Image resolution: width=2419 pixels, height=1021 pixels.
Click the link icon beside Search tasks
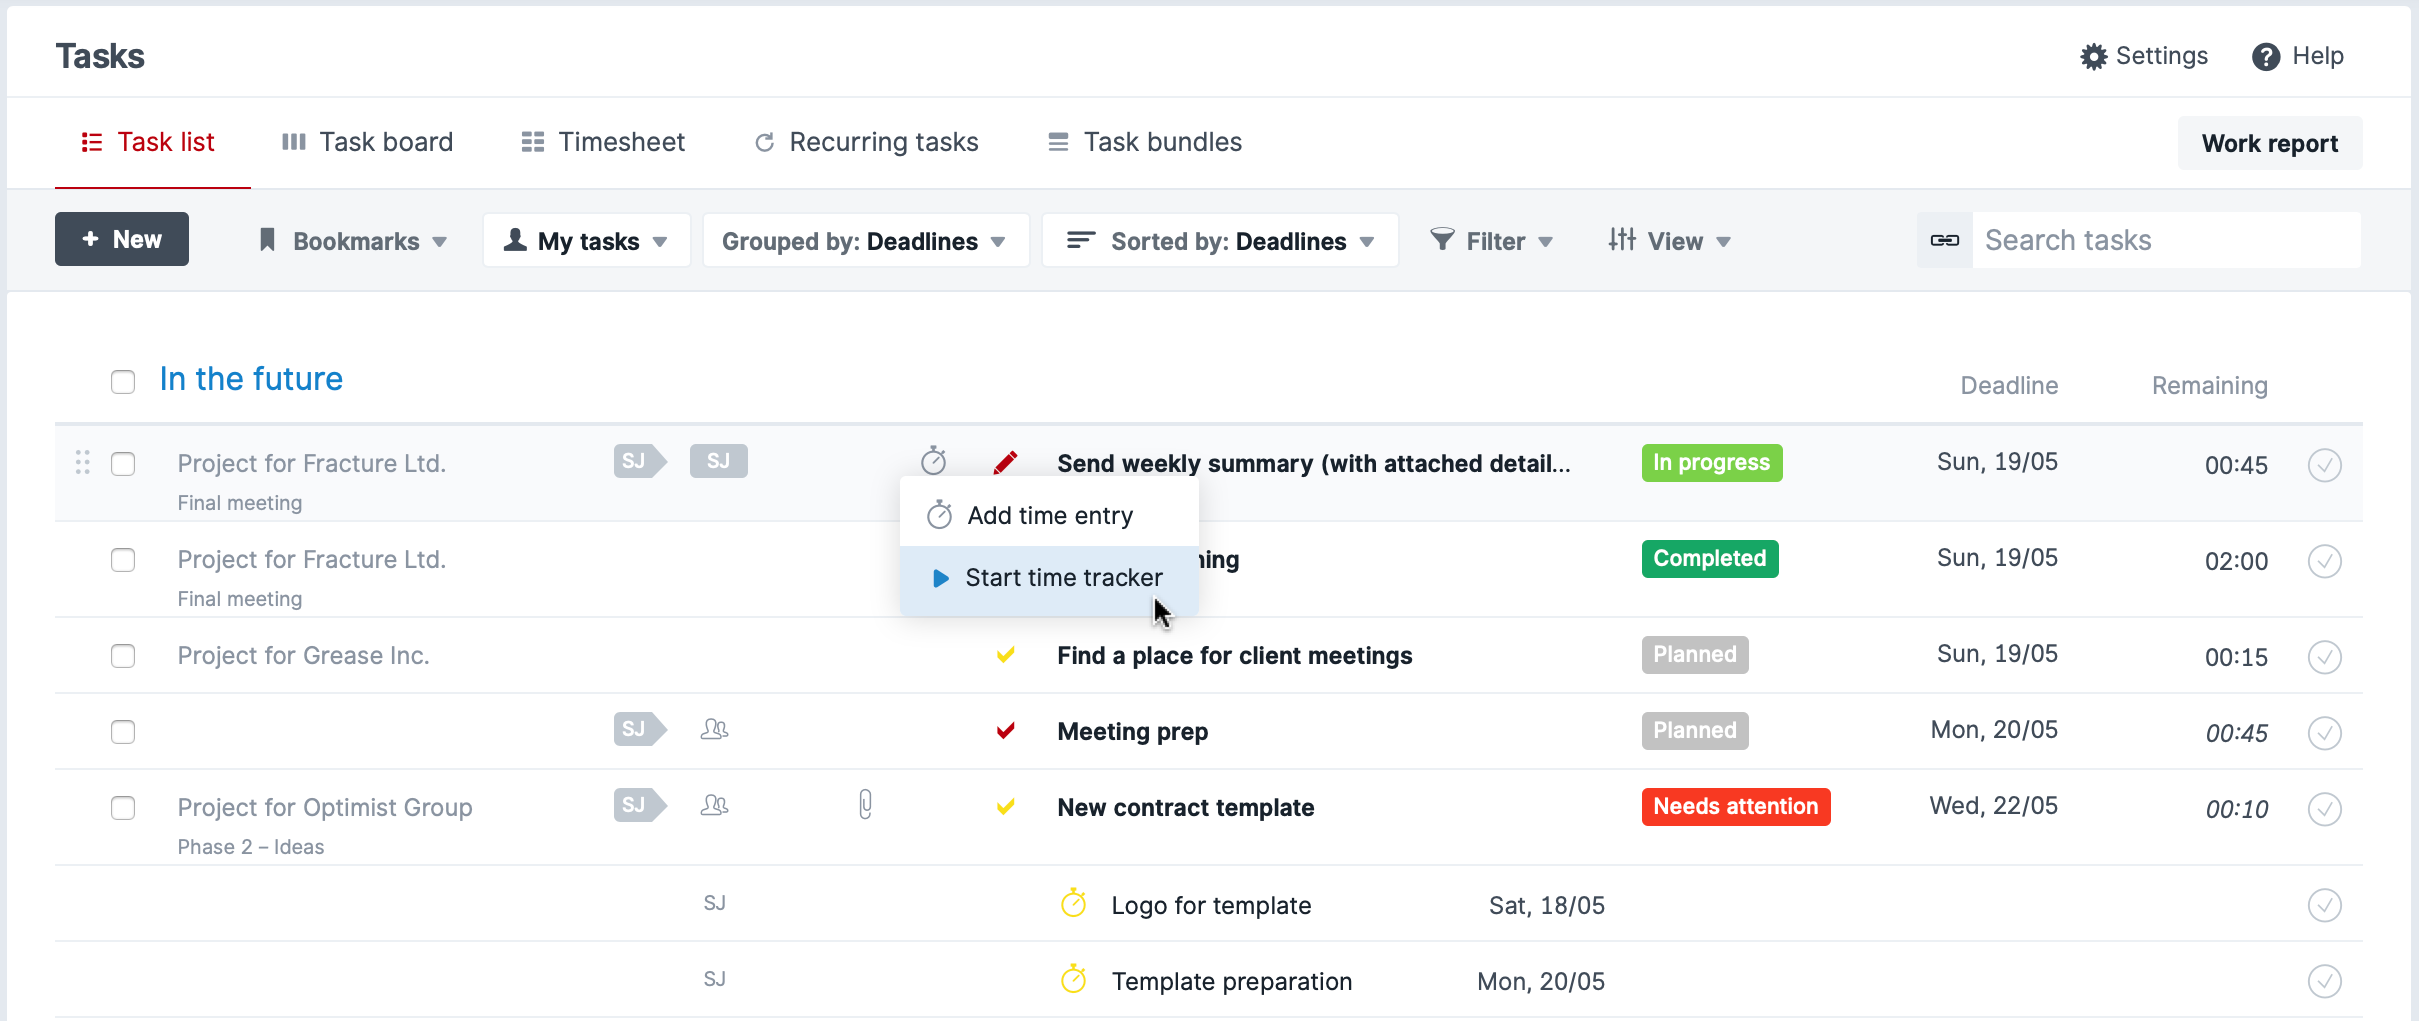tap(1944, 240)
